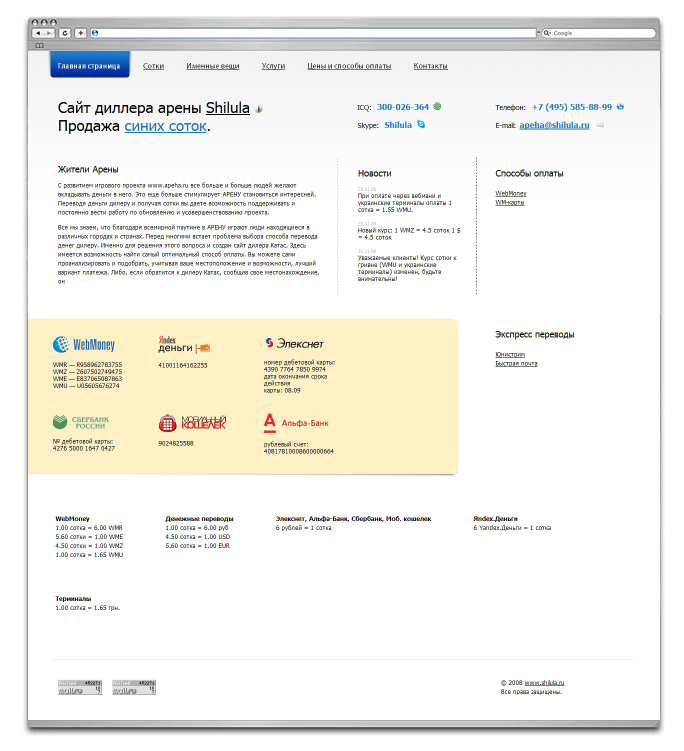Click the phone icon beside the number

coord(620,106)
